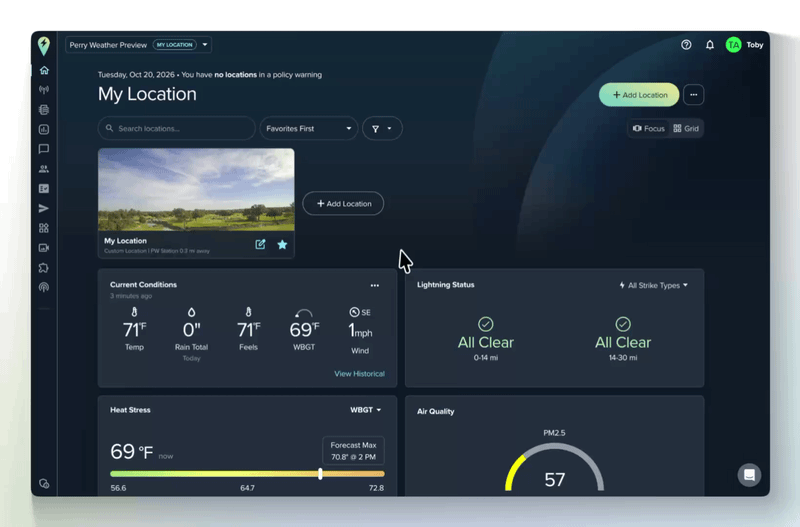800x527 pixels.
Task: Click the All Clear 14-30 mi status
Action: (x=623, y=339)
